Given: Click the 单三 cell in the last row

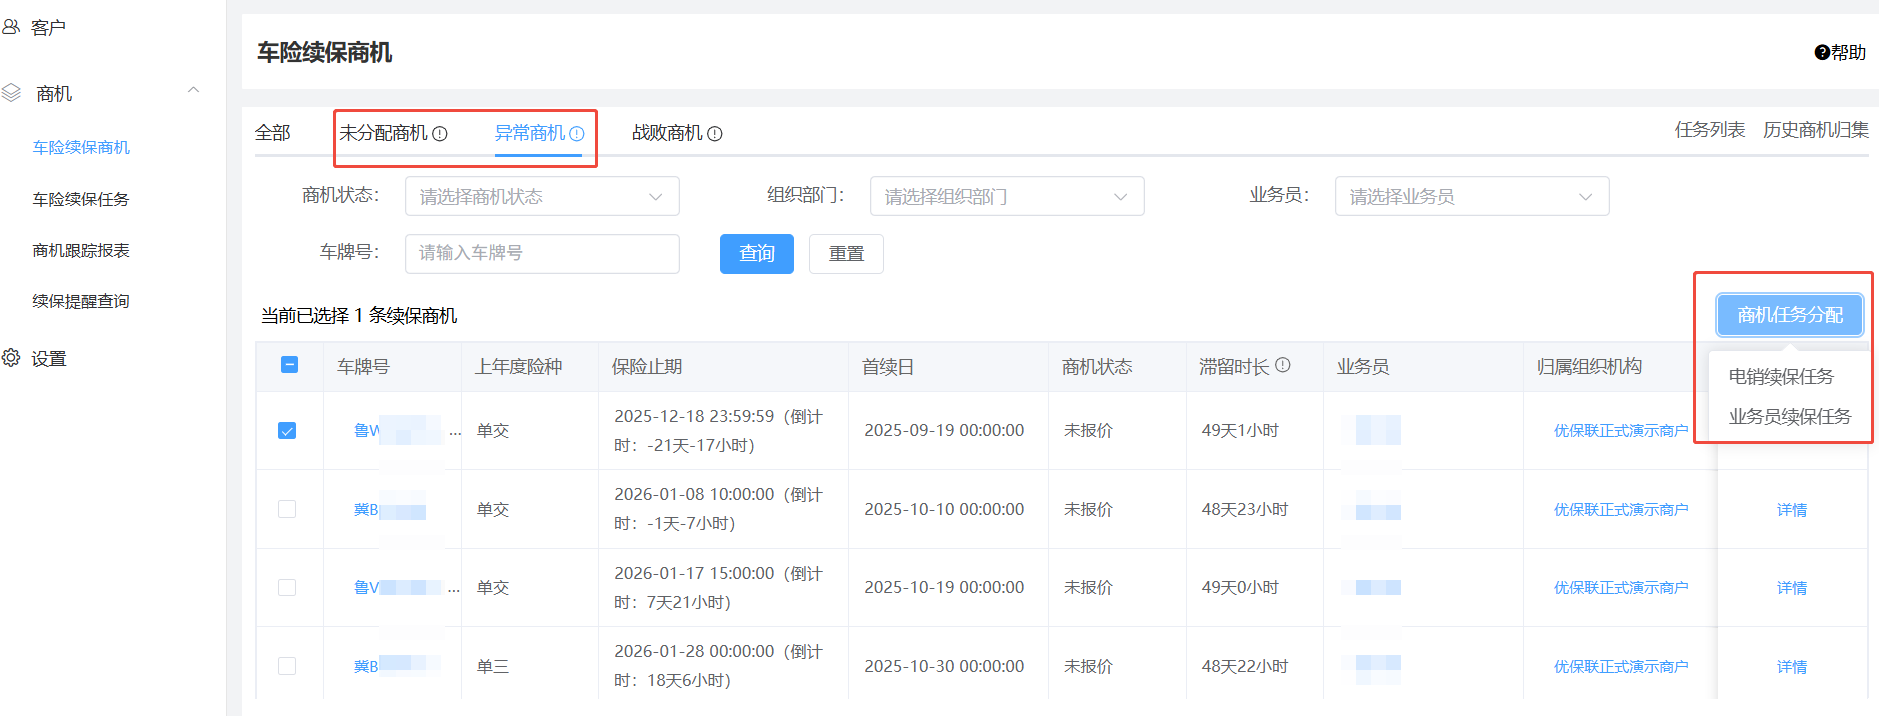Looking at the screenshot, I should click(493, 667).
